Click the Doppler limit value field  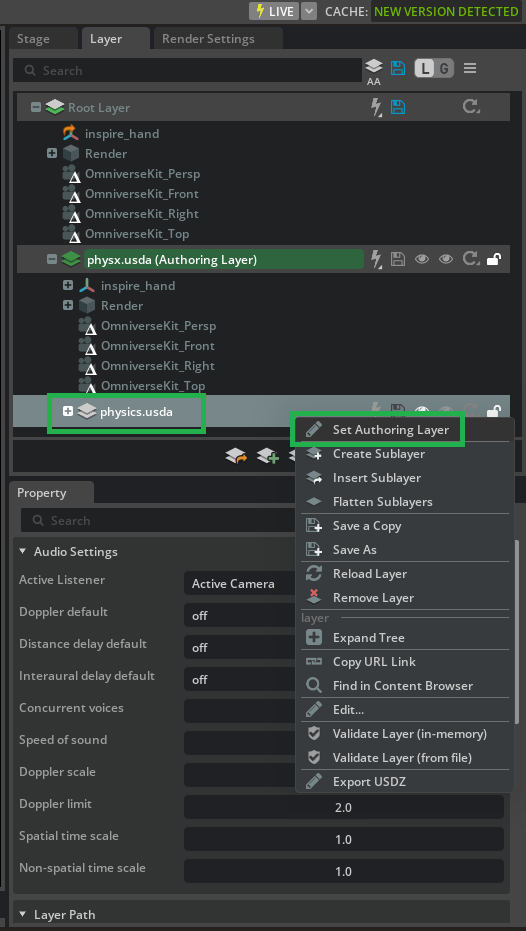point(344,808)
